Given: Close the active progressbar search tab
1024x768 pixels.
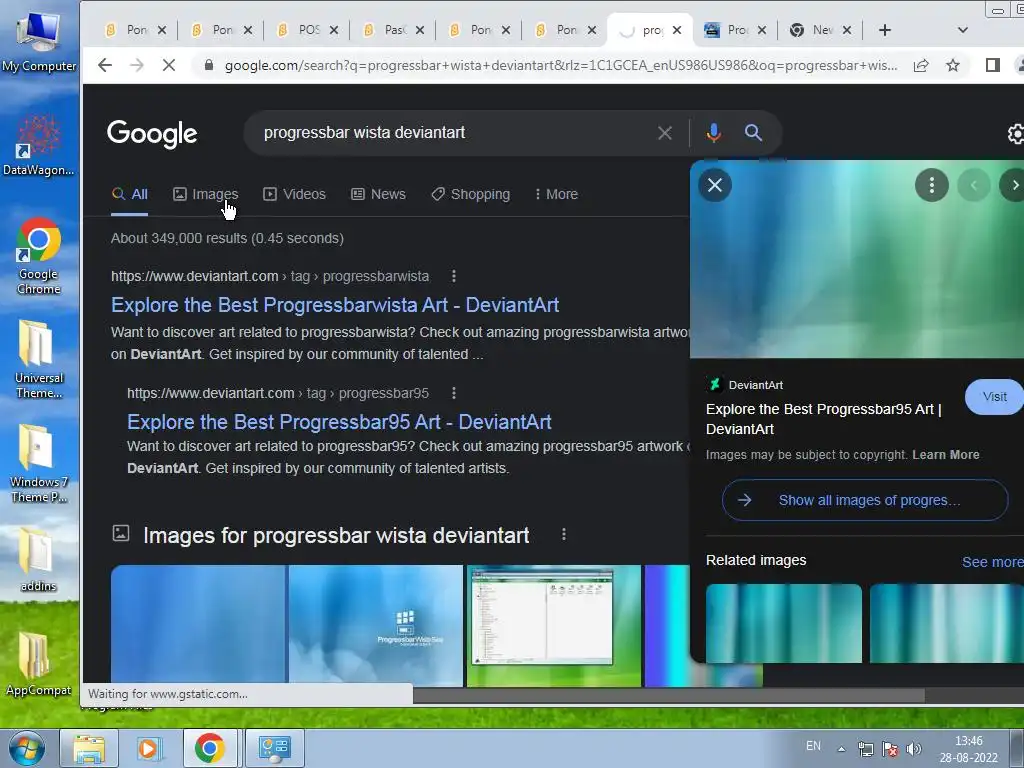Looking at the screenshot, I should pyautogui.click(x=677, y=30).
